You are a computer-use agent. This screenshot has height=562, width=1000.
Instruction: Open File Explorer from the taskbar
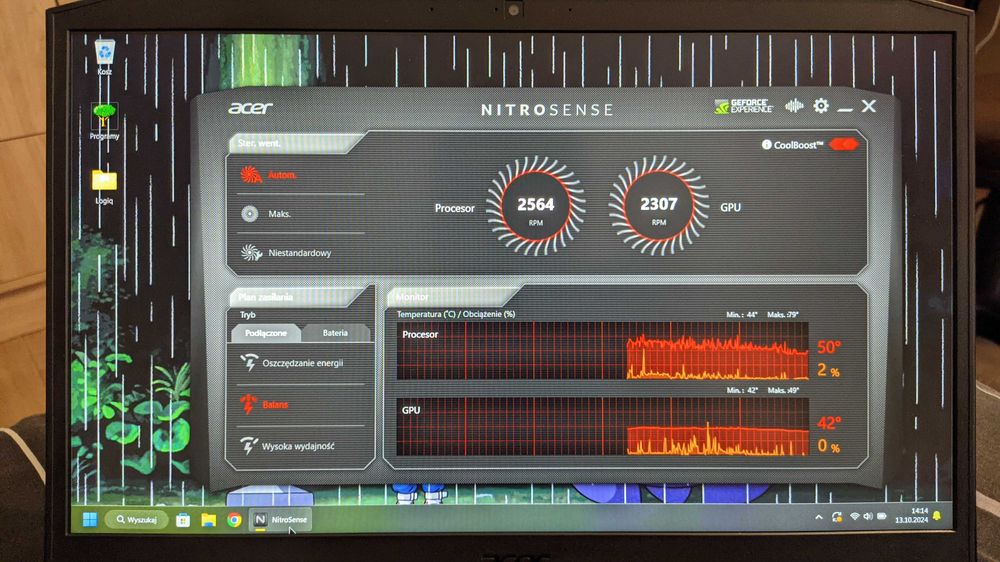(209, 521)
